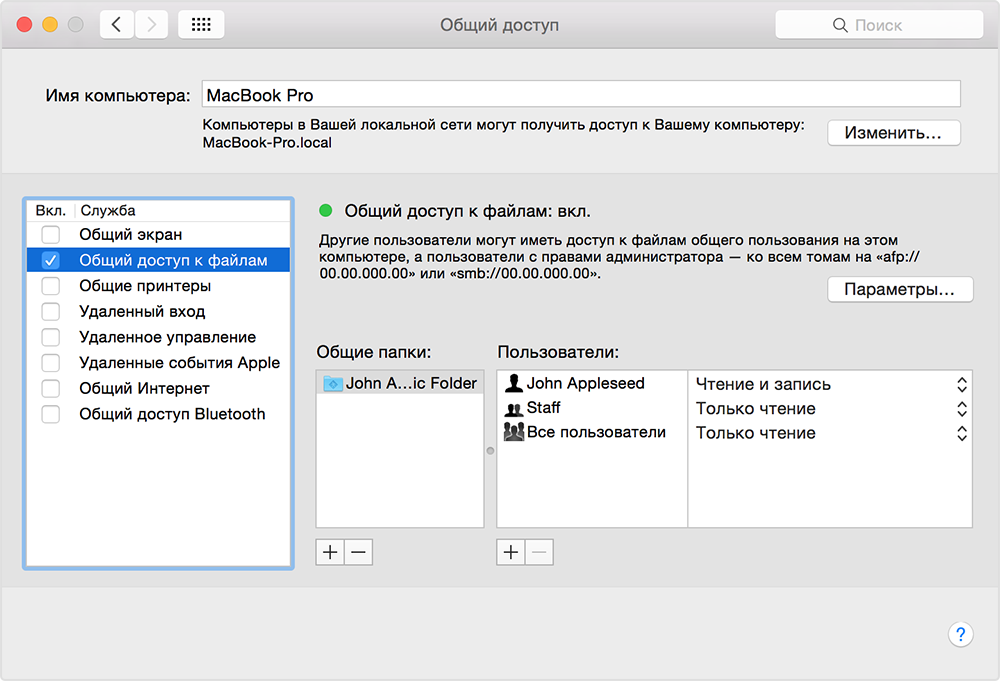Image resolution: width=1000 pixels, height=682 pixels.
Task: Open Все пользователи permission dropdown
Action: tap(961, 434)
